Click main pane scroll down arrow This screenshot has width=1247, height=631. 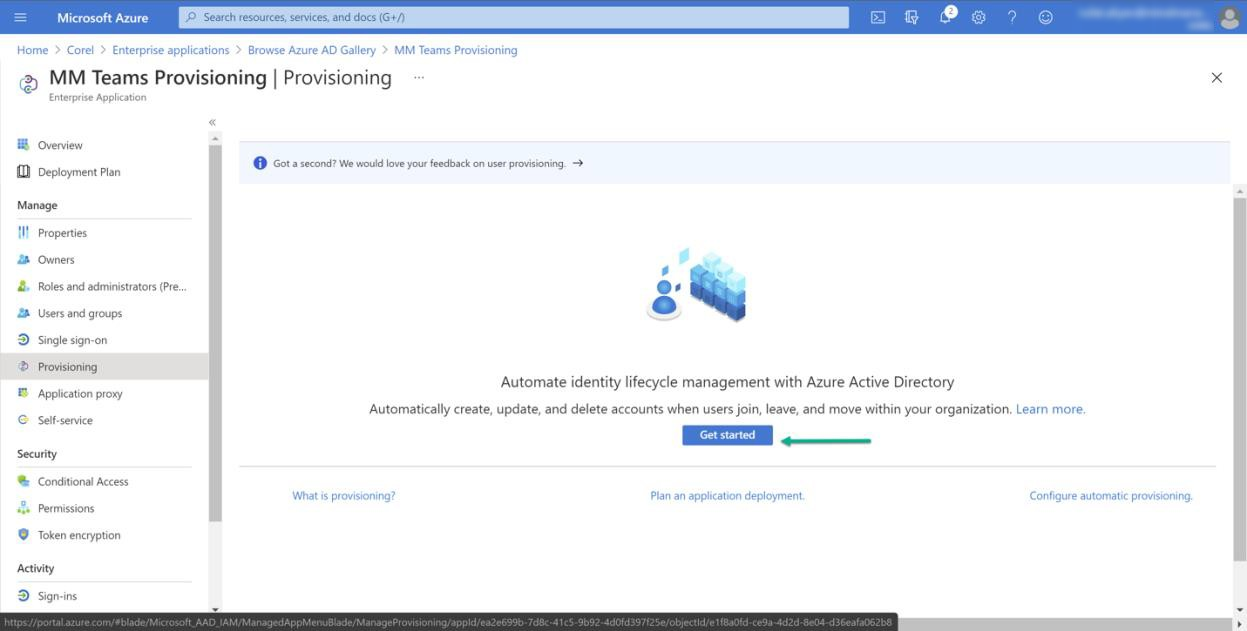[1240, 609]
